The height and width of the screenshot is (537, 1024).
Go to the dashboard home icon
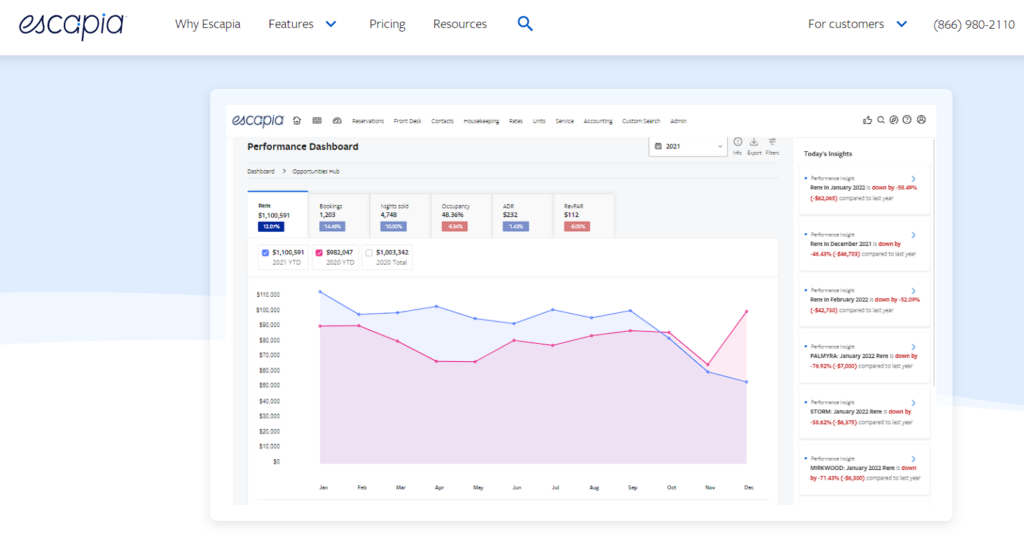pyautogui.click(x=297, y=121)
